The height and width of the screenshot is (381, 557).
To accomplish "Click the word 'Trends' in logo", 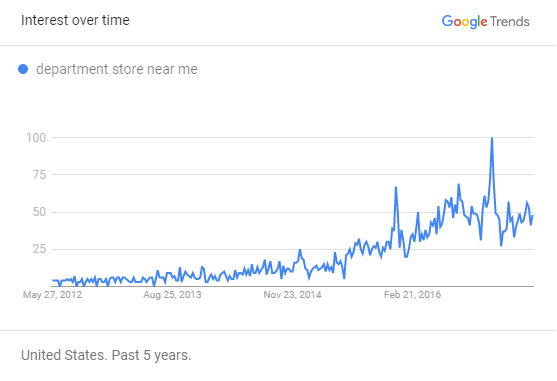I will 510,22.
